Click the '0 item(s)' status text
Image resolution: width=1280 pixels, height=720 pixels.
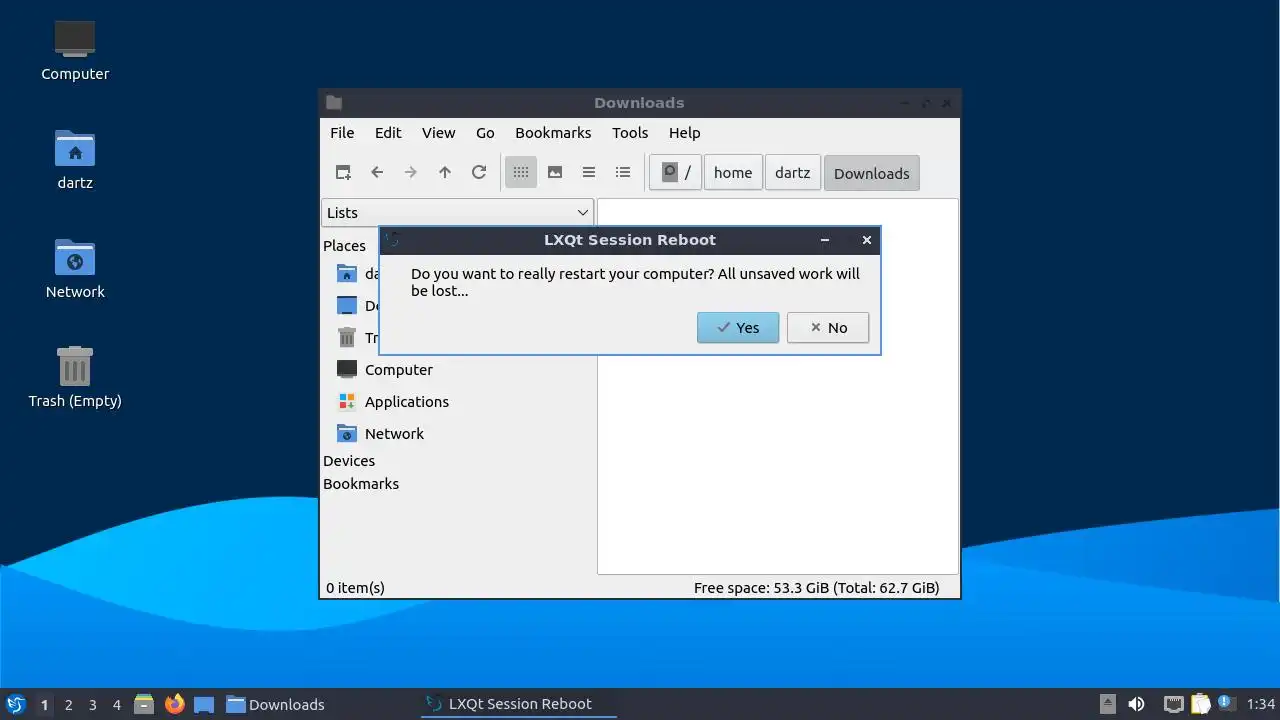click(355, 588)
